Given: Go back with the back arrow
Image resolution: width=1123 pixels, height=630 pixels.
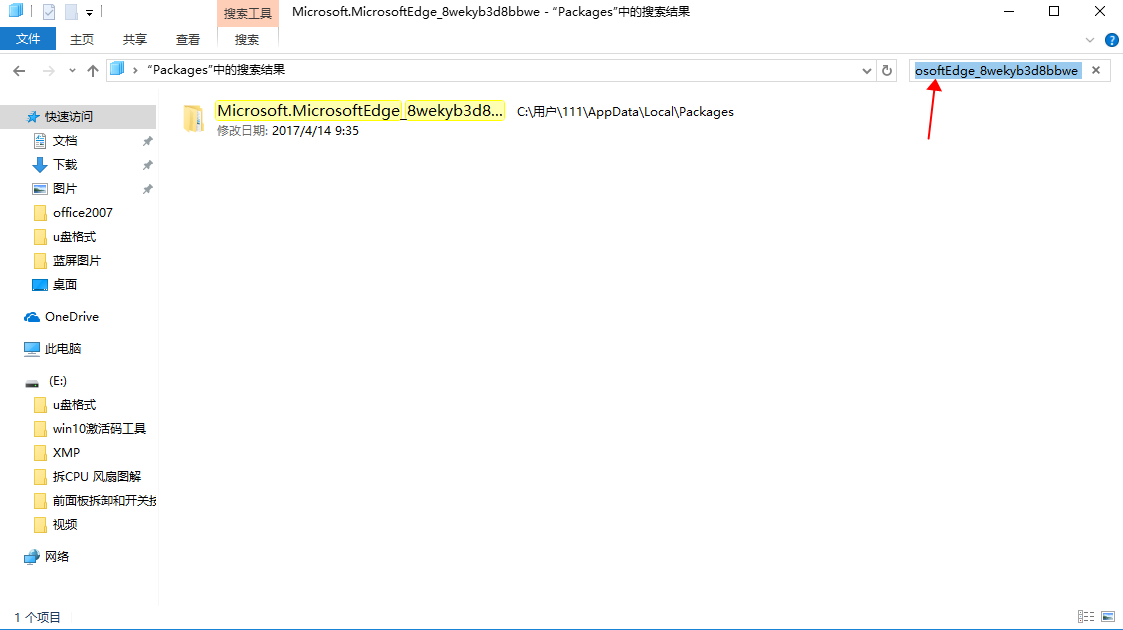Looking at the screenshot, I should coord(19,70).
